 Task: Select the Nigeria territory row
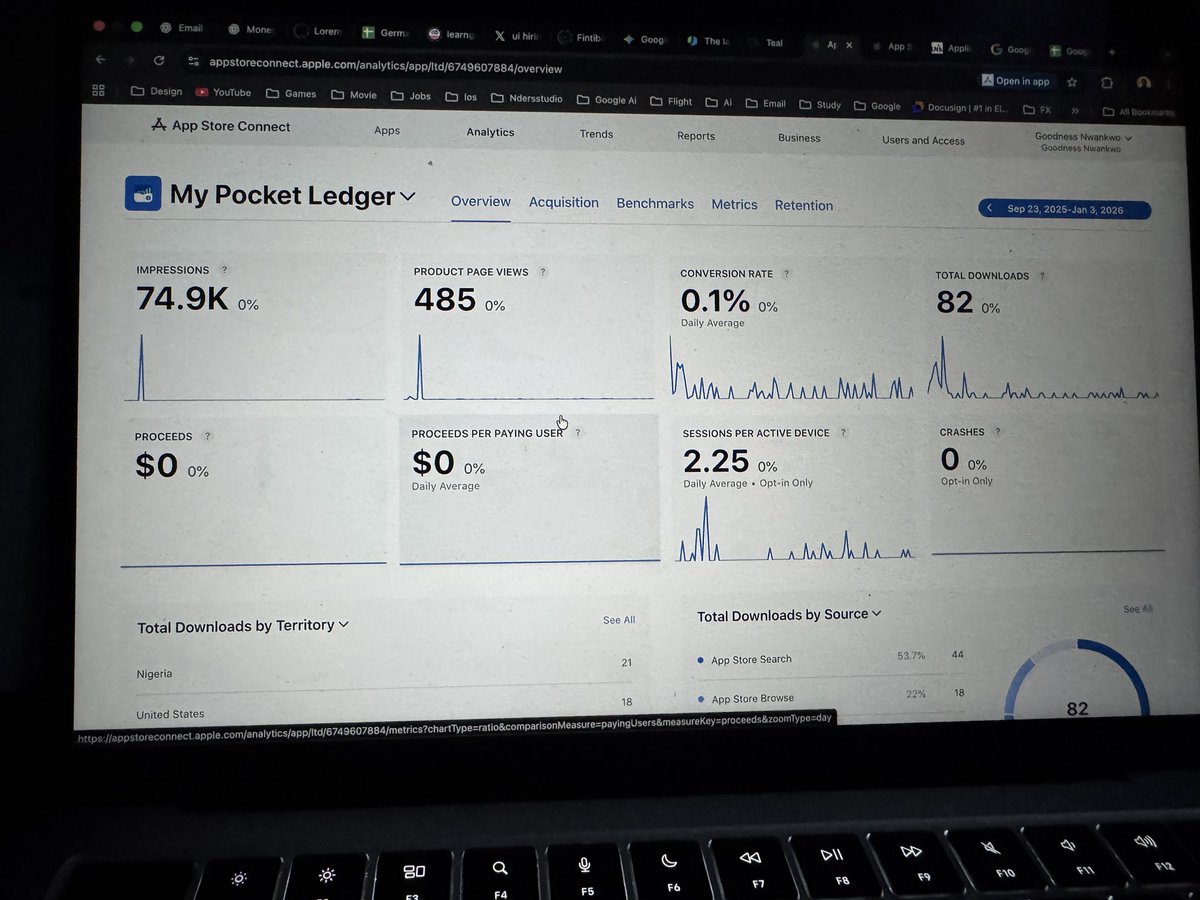(x=385, y=668)
